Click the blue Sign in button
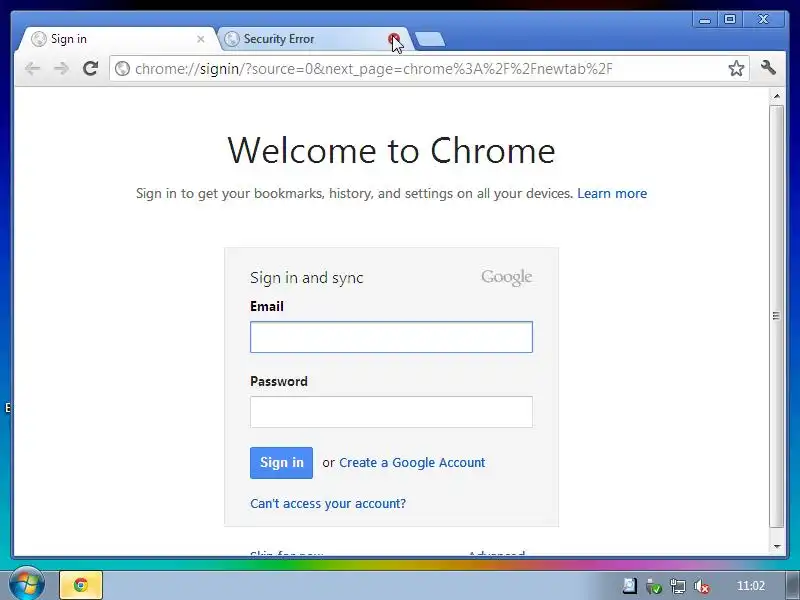Image resolution: width=800 pixels, height=600 pixels. 281,463
